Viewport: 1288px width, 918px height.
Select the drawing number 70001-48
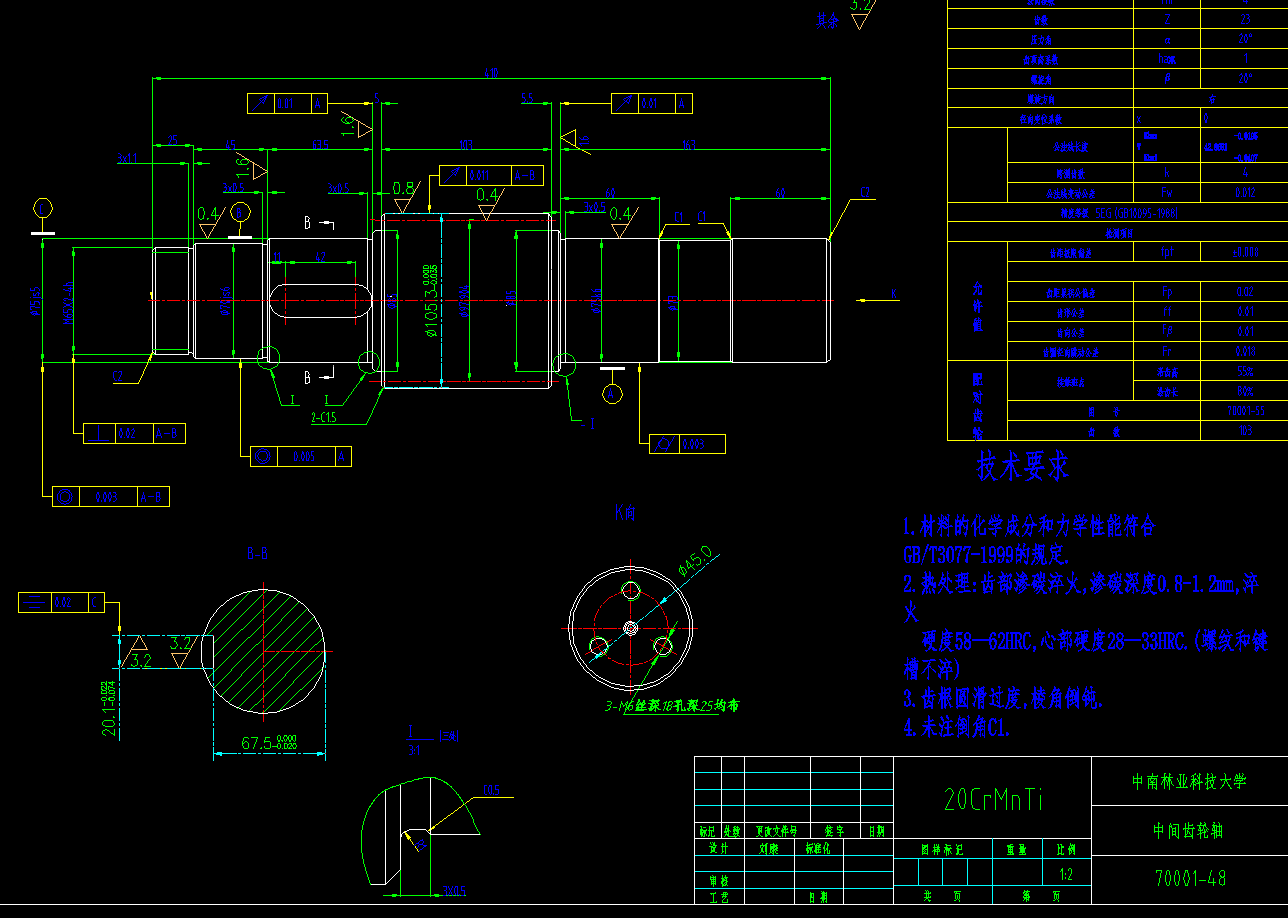(1190, 878)
